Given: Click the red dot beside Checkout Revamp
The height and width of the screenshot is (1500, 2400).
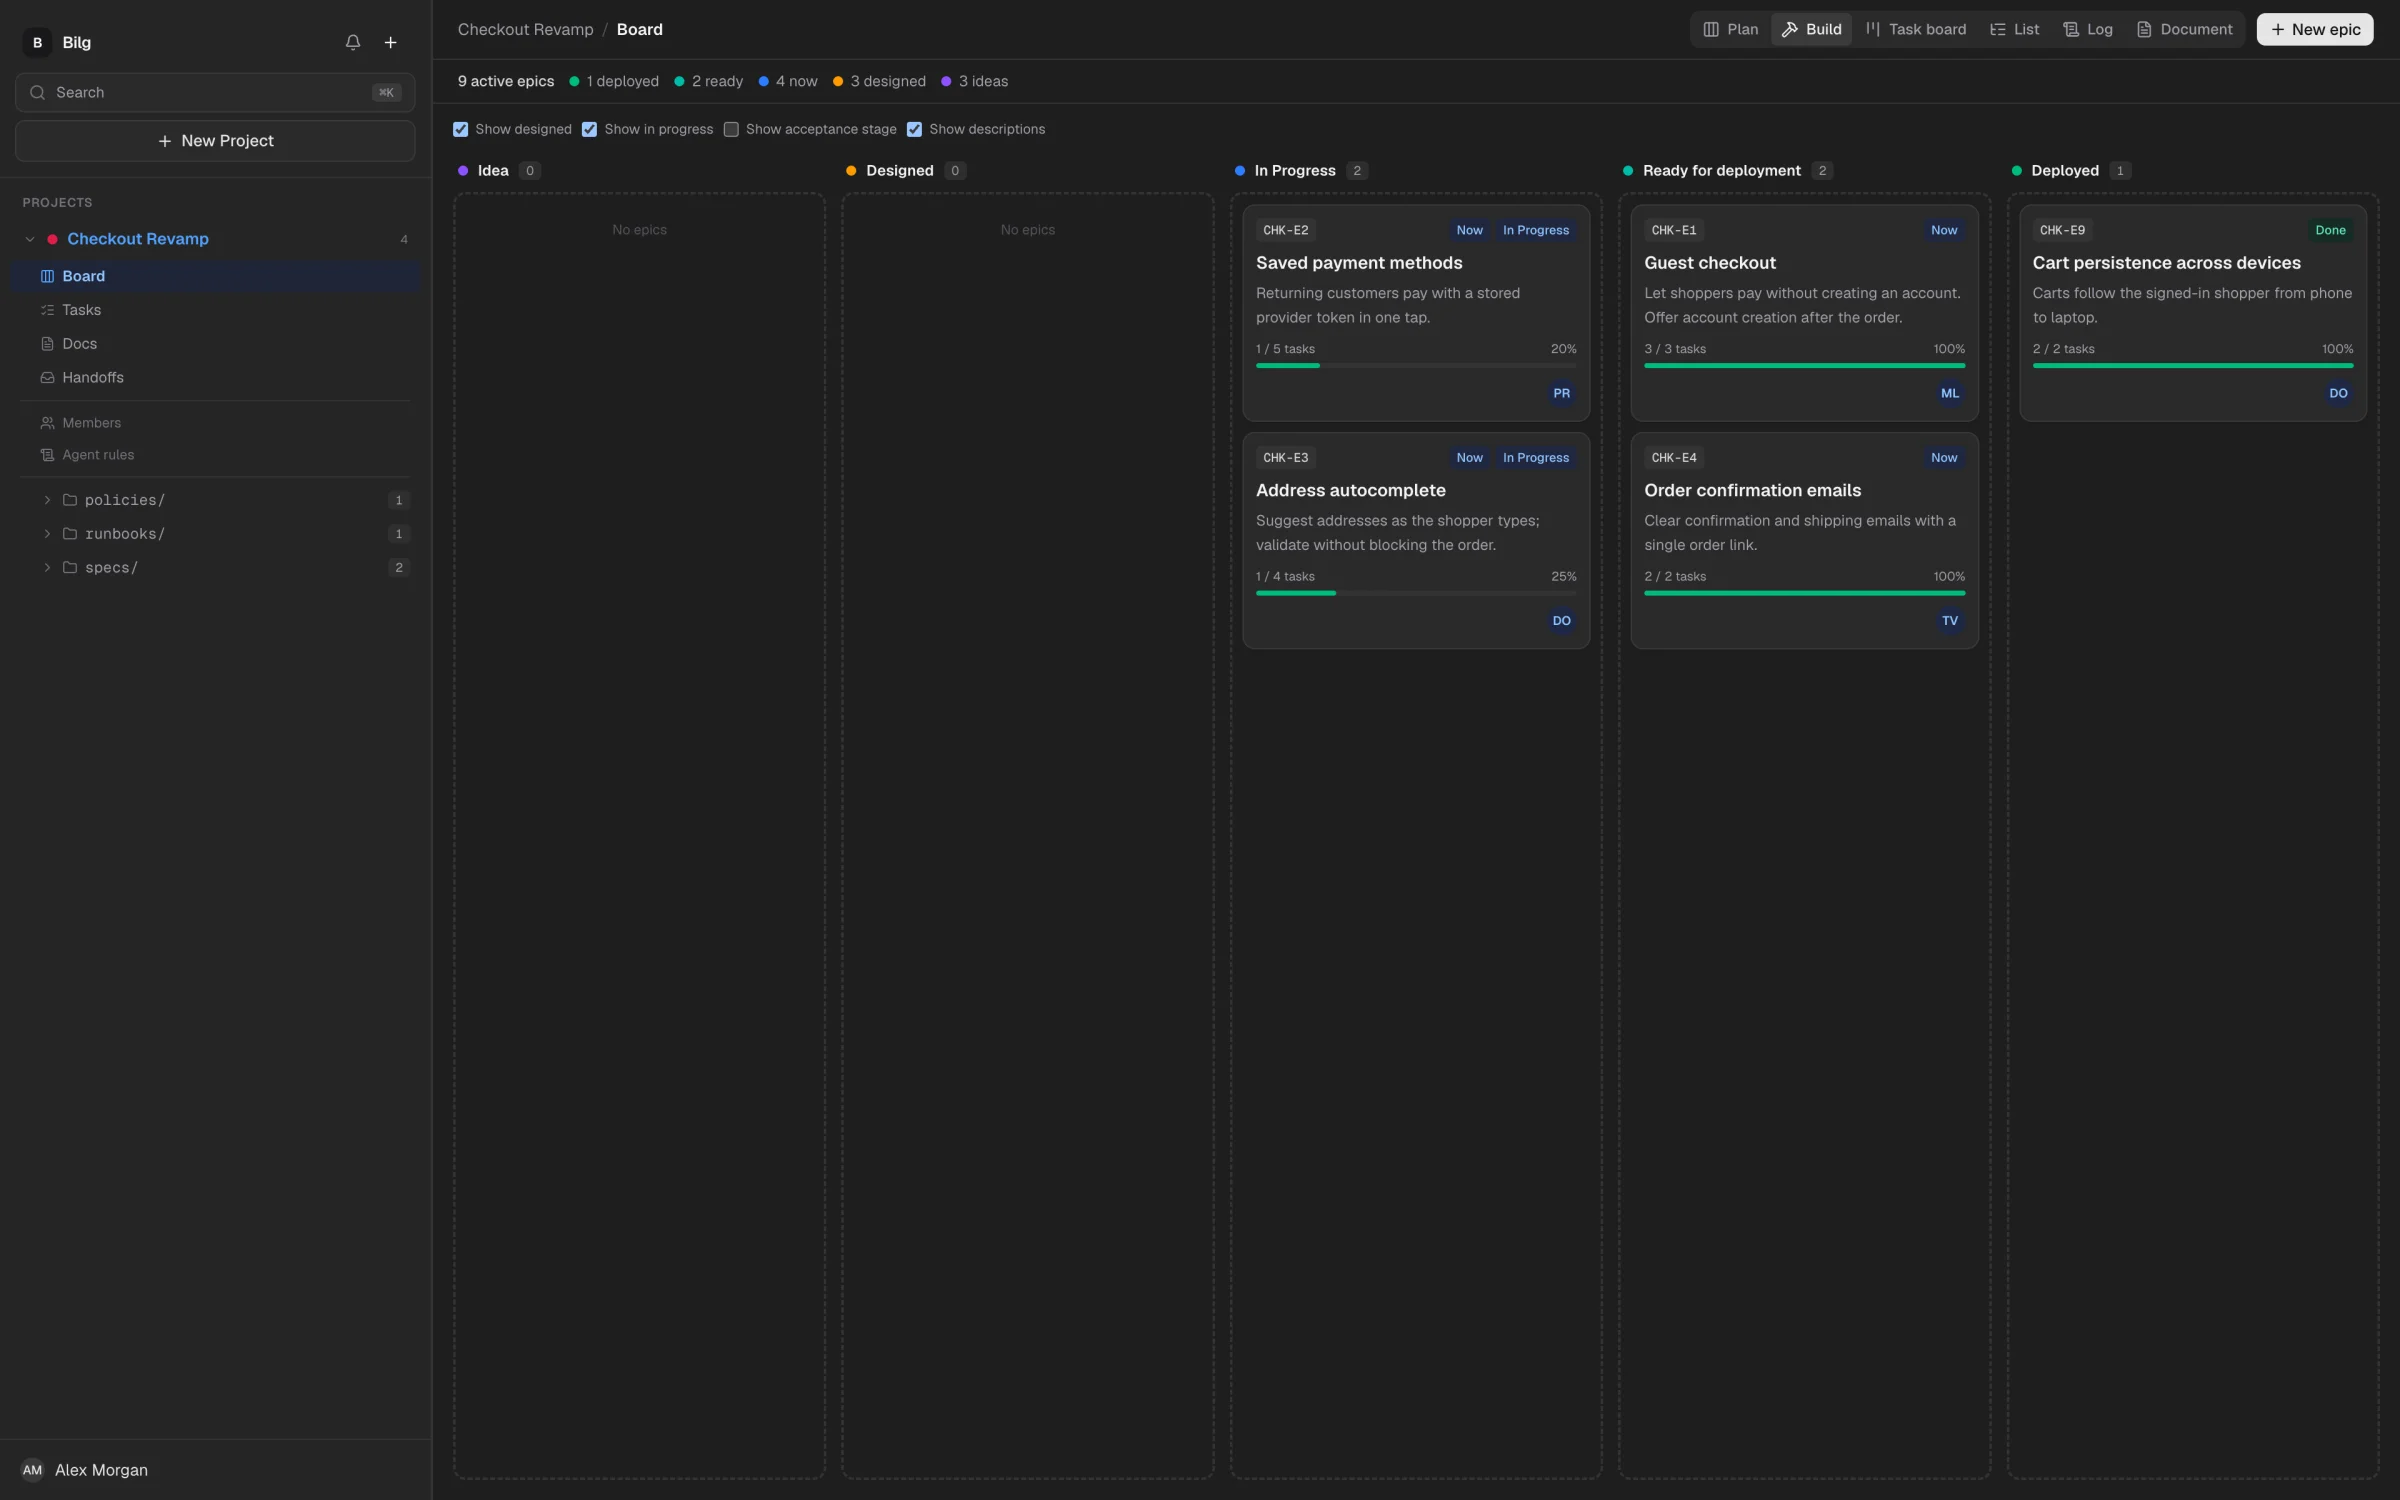Looking at the screenshot, I should point(52,239).
